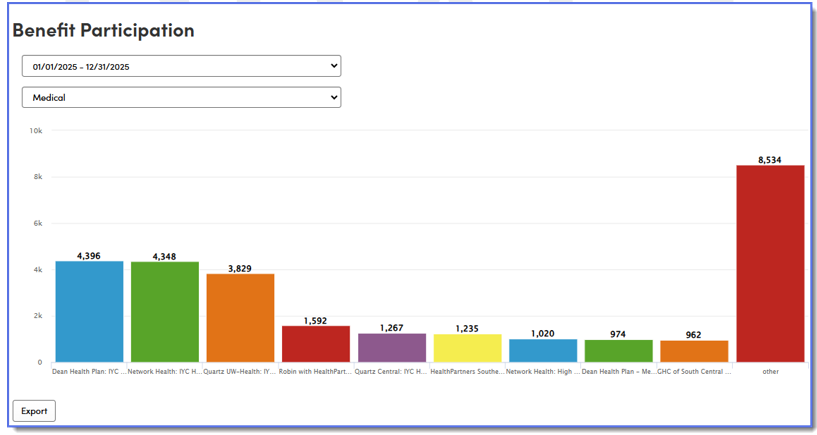Screen dimensions: 817x435
Task: Click the green Network Health IYC bar
Action: [165, 312]
